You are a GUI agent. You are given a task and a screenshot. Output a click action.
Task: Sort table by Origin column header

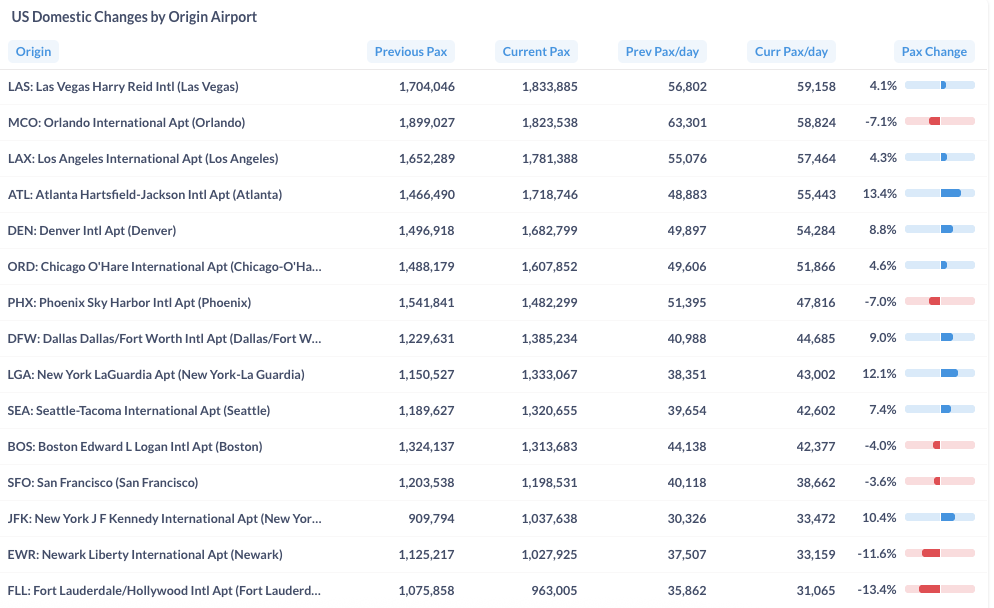(x=34, y=51)
